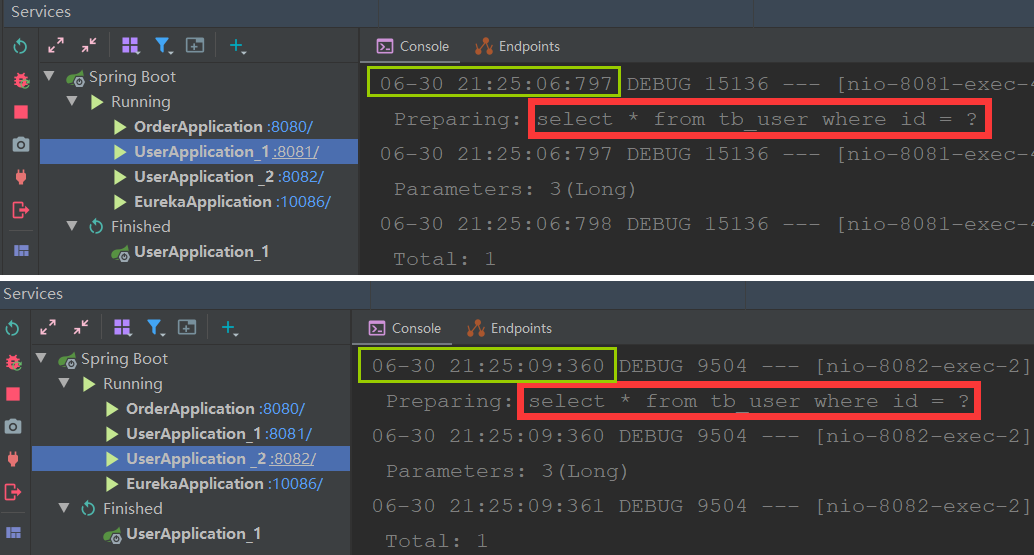Viewport: 1034px width, 555px height.
Task: Switch to Console tab in bottom panel
Action: tap(405, 328)
